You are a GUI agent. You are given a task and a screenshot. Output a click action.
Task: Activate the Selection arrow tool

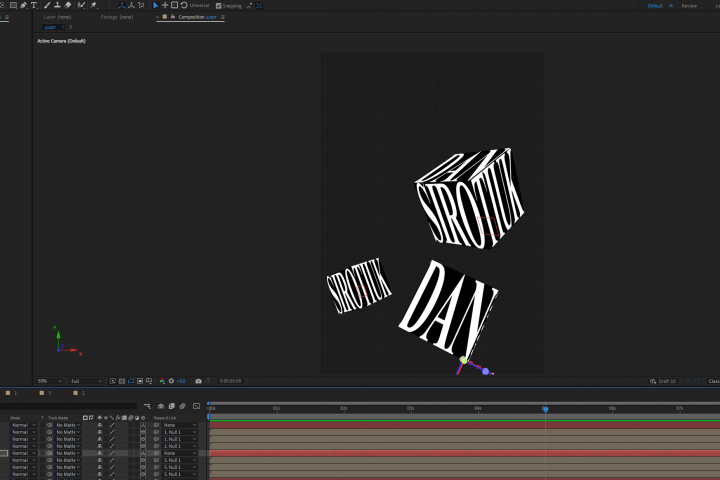(156, 6)
